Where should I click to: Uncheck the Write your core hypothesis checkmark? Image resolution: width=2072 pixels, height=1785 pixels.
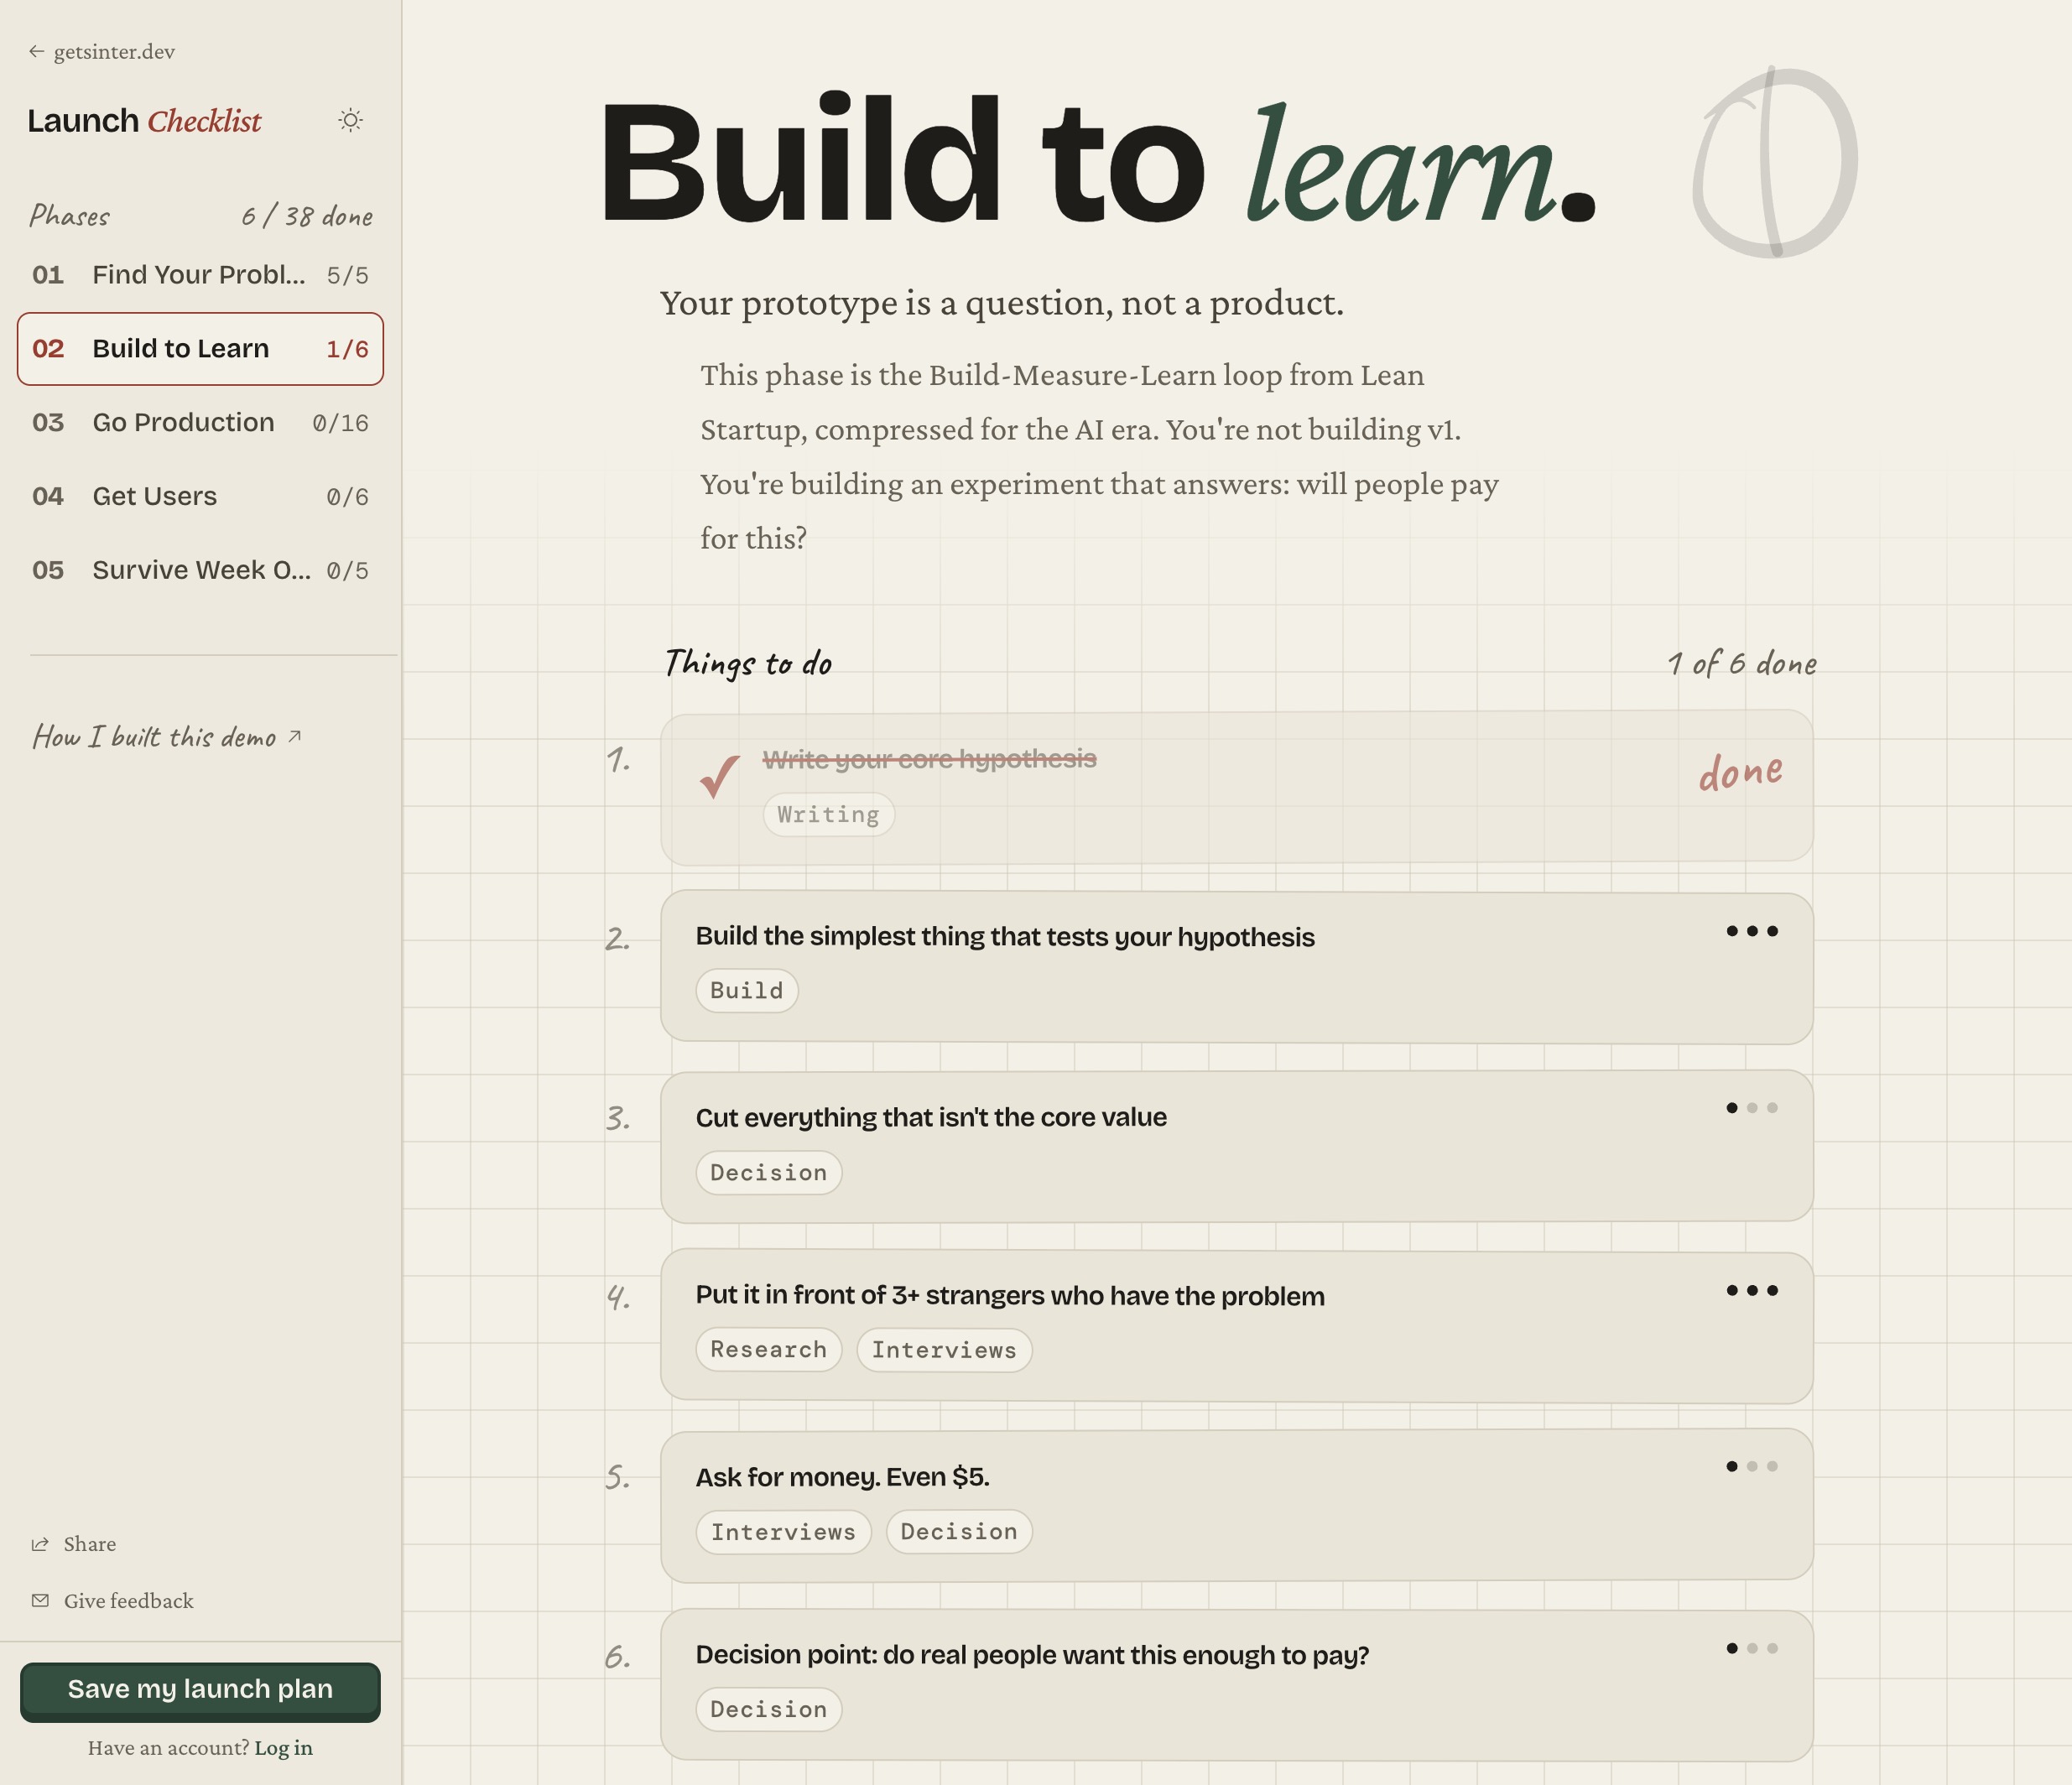(720, 777)
